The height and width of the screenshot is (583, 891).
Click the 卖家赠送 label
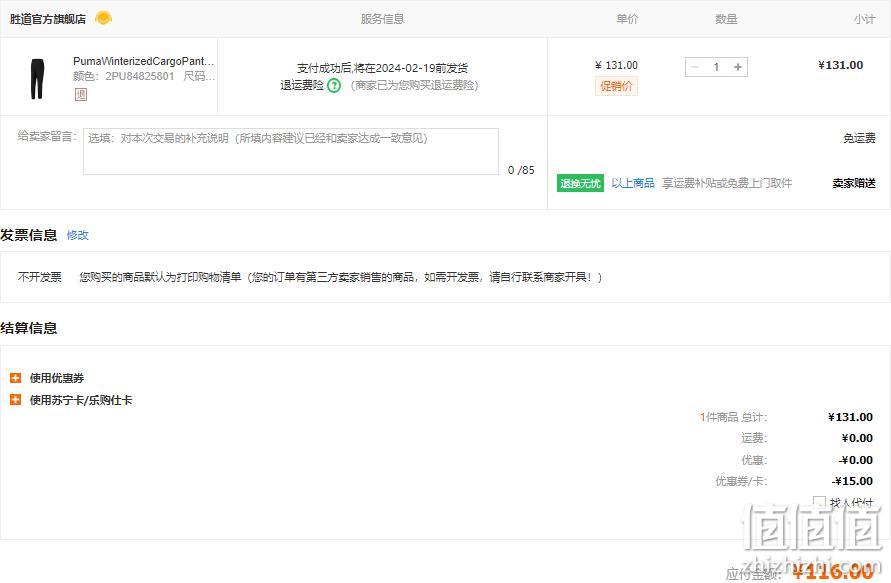(x=854, y=183)
